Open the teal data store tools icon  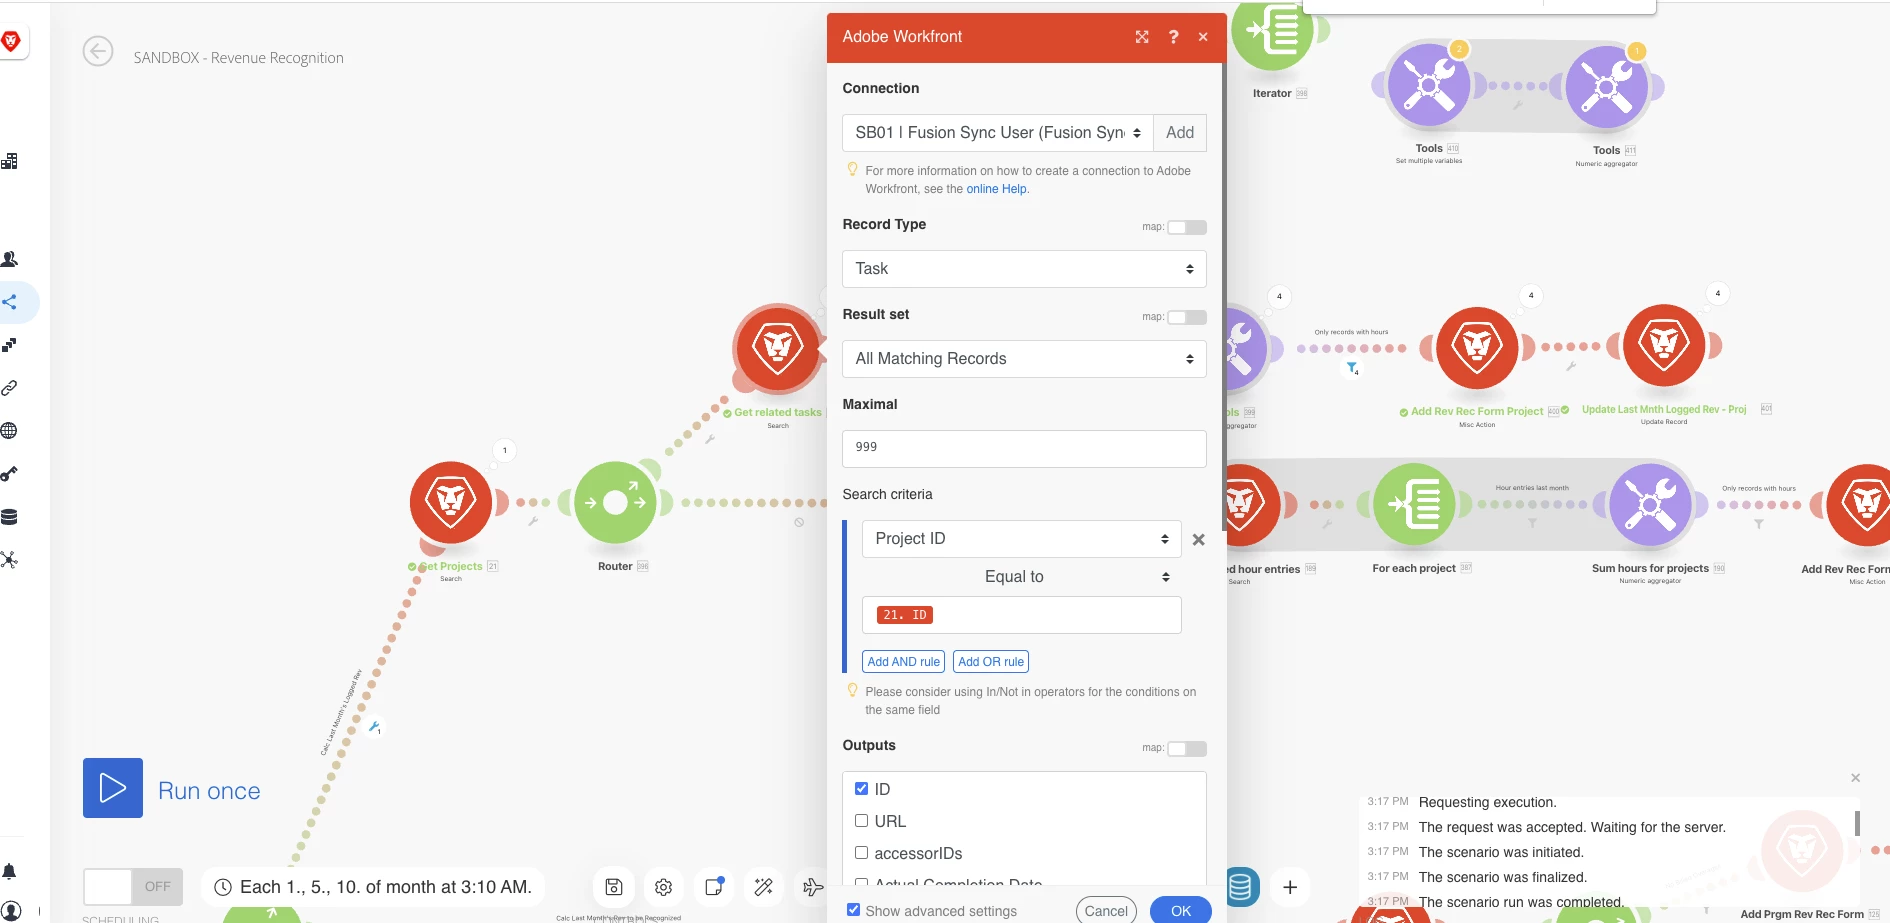point(1240,887)
